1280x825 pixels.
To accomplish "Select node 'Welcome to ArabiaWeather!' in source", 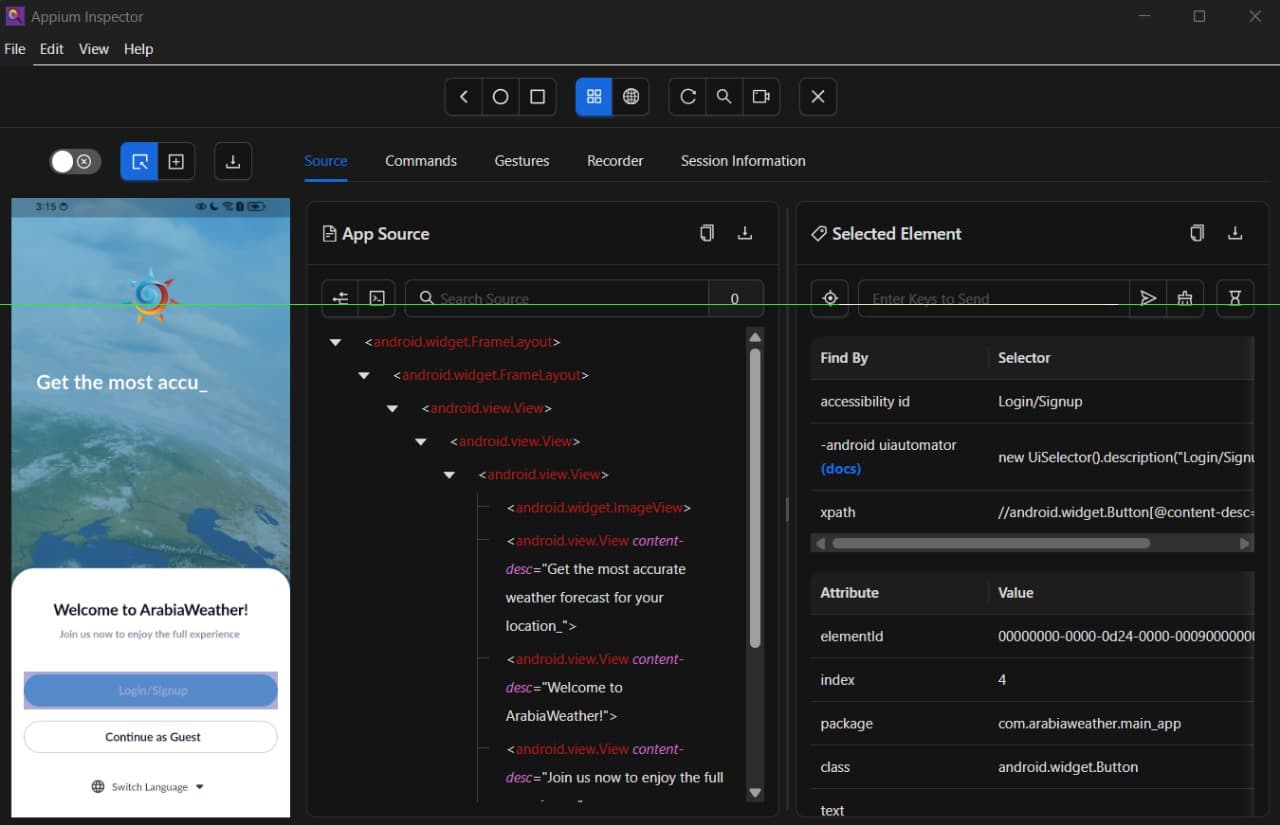I will (595, 688).
